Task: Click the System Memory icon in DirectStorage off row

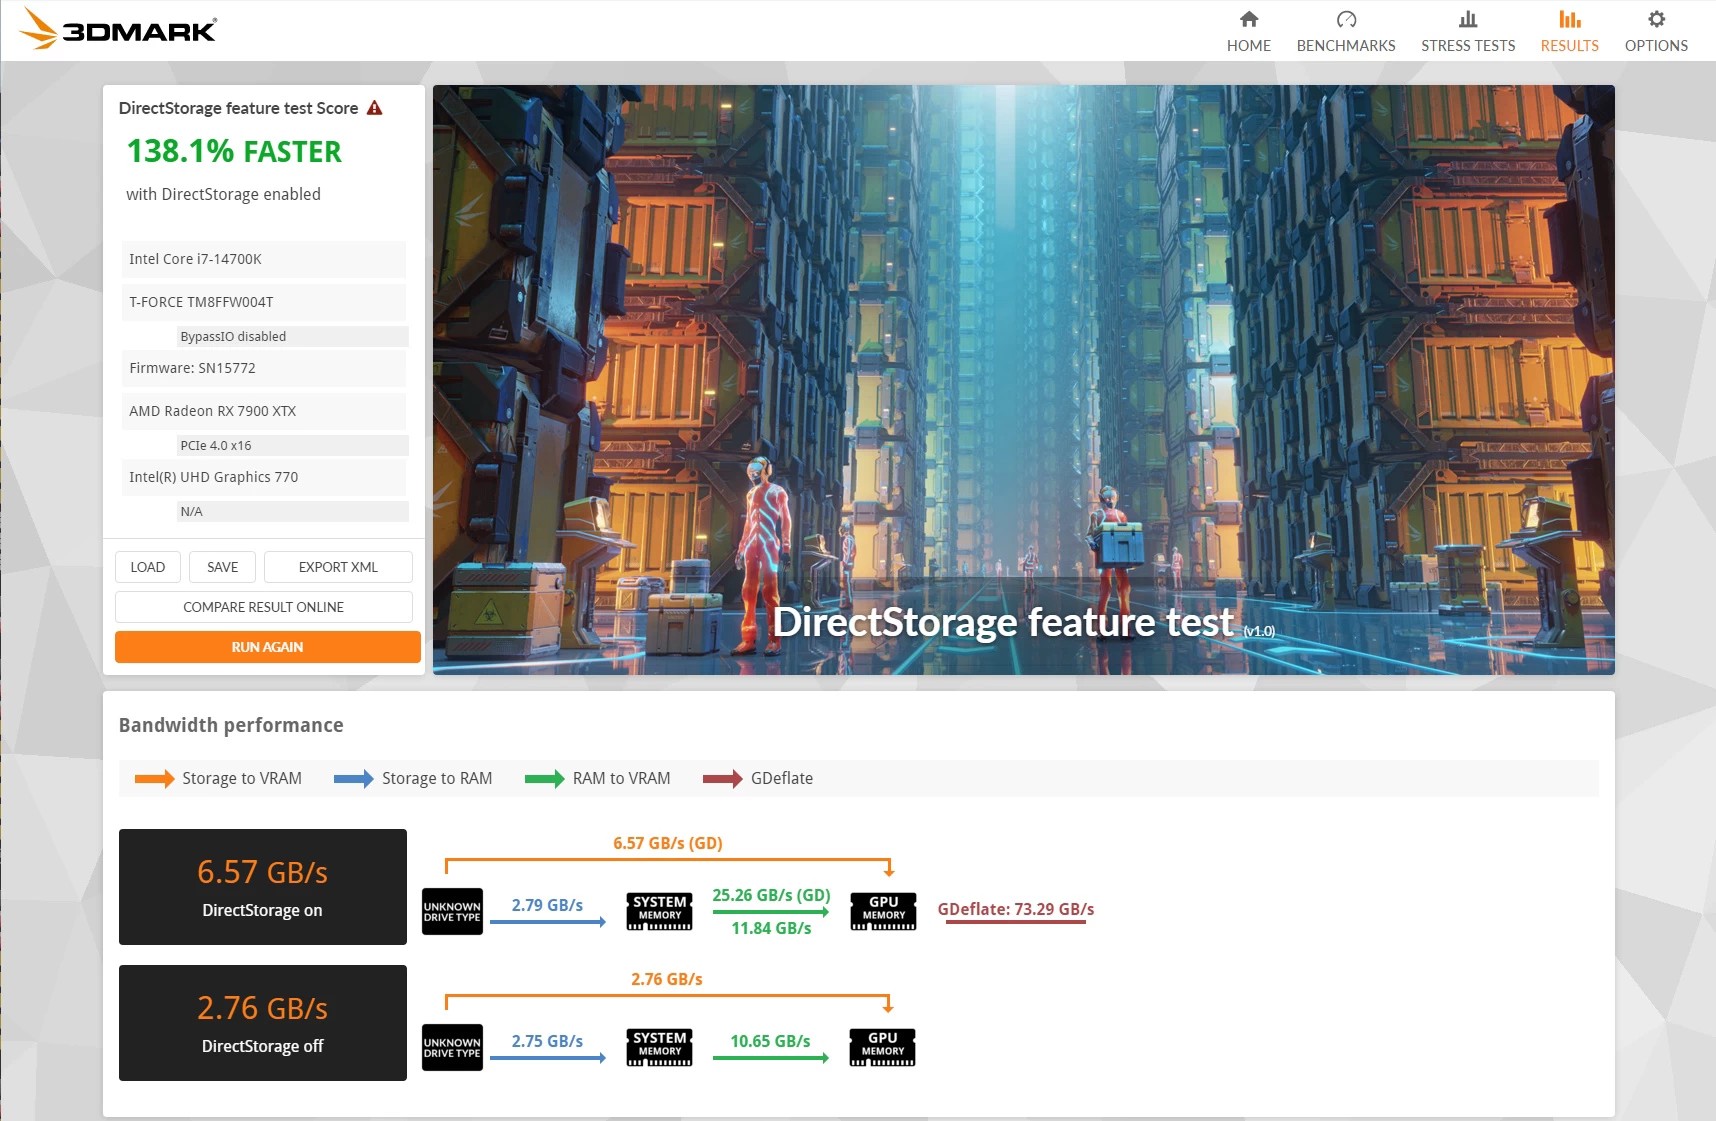Action: [x=659, y=1047]
